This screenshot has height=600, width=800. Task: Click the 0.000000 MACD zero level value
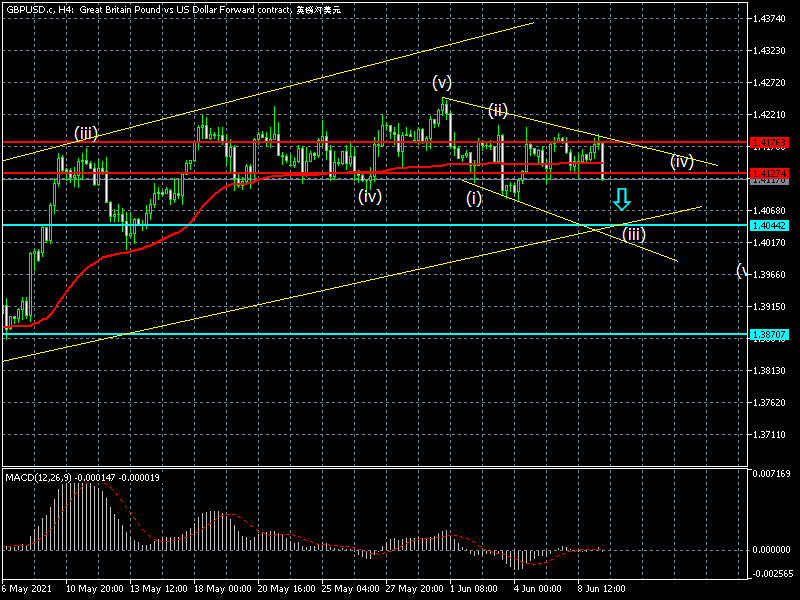coord(771,549)
